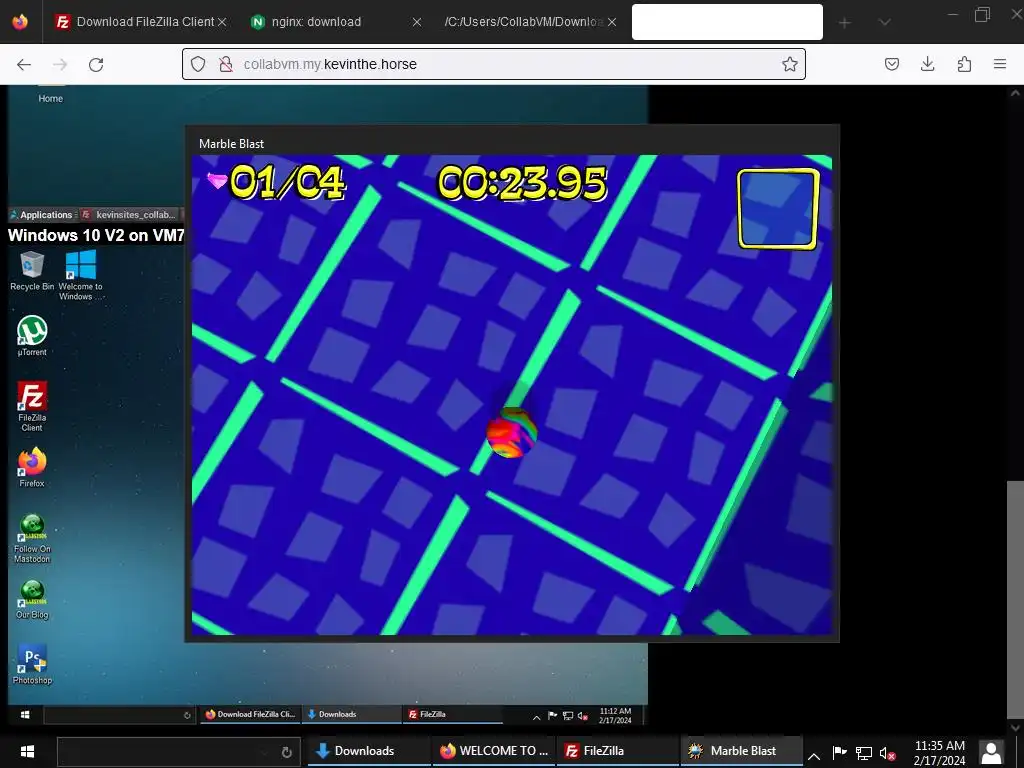The image size is (1024, 768).
Task: Click the insecure connection lock icon
Action: [x=226, y=64]
